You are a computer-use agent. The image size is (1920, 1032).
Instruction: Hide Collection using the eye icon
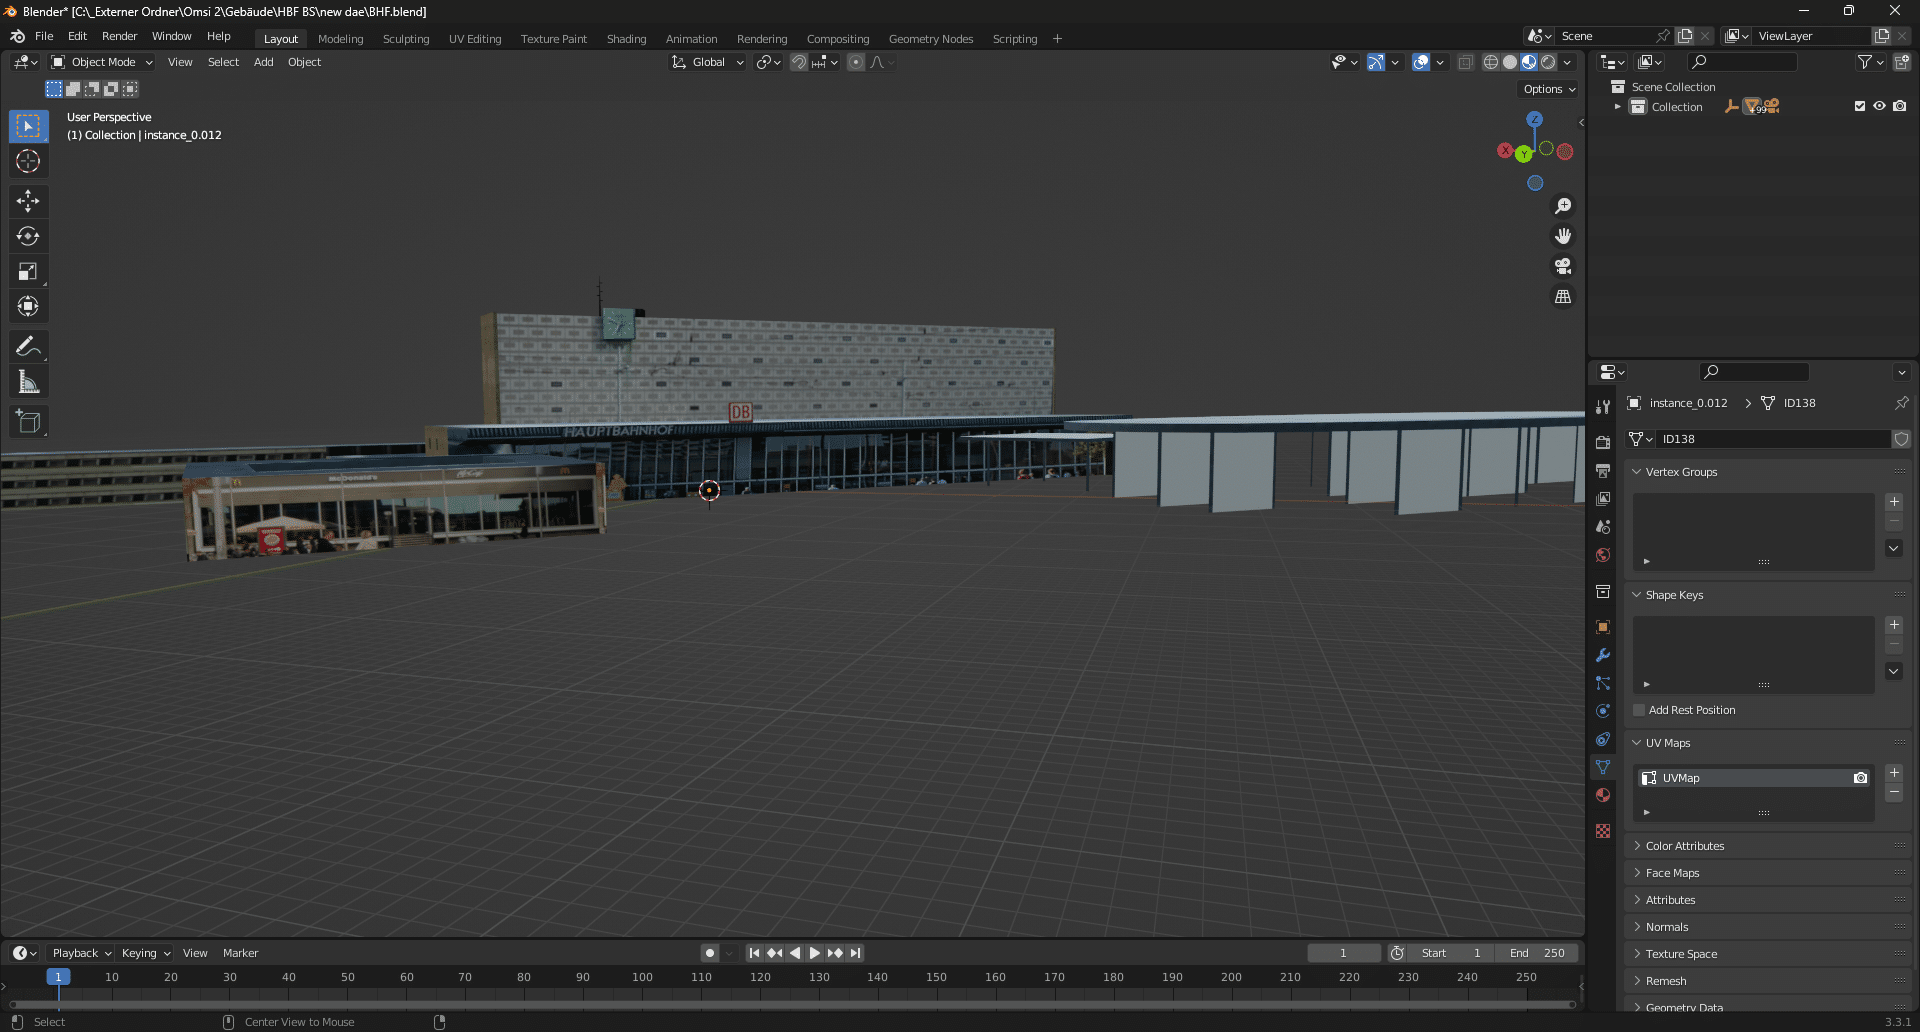1879,106
